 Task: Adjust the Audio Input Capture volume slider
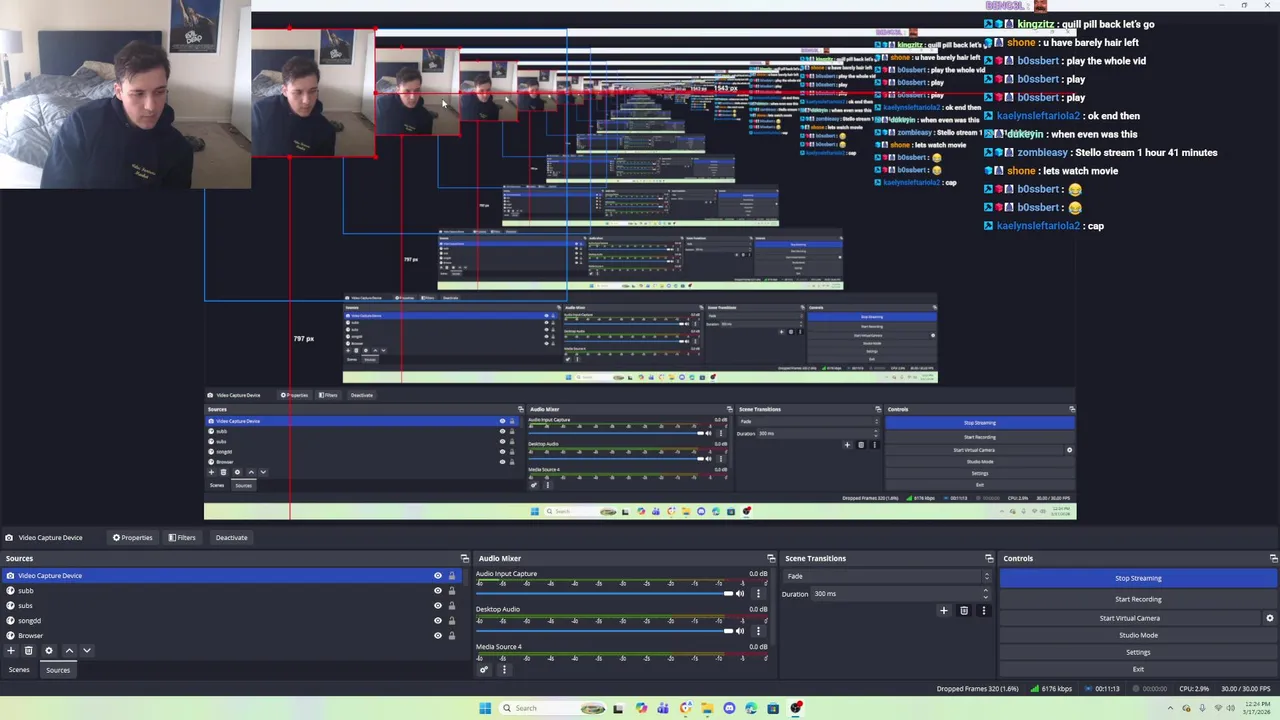tap(604, 594)
